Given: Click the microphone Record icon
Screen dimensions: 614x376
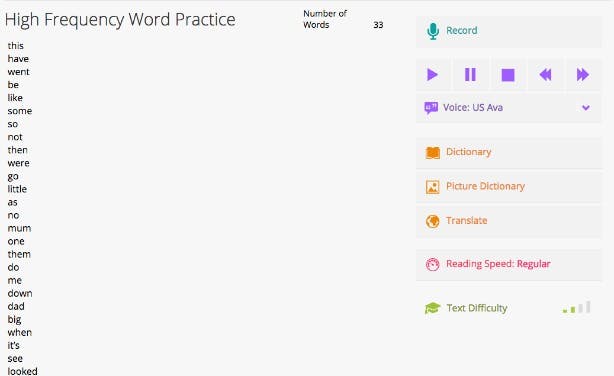Looking at the screenshot, I should (433, 31).
